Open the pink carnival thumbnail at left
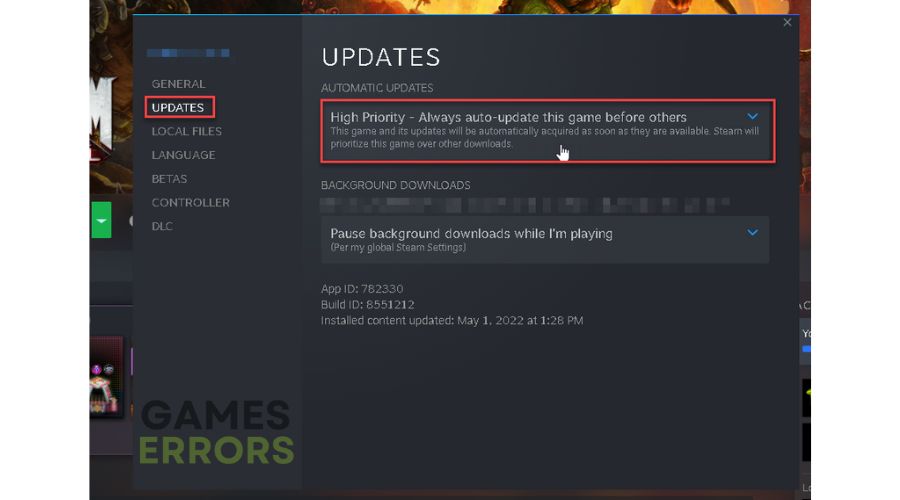Screen dimensions: 900x500 [x=106, y=377]
